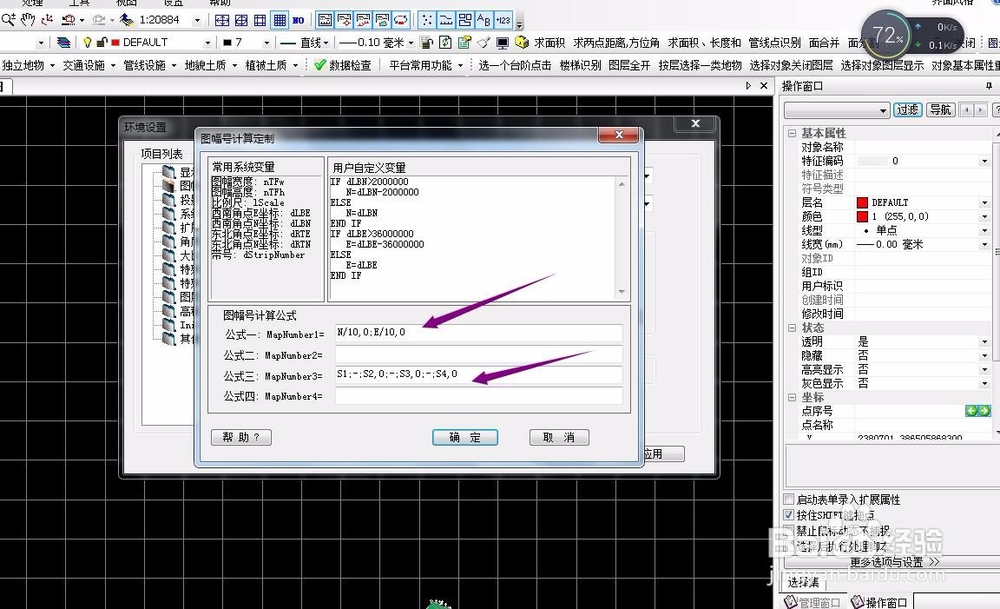Click the 帮助? button
The image size is (1000, 609).
(241, 437)
